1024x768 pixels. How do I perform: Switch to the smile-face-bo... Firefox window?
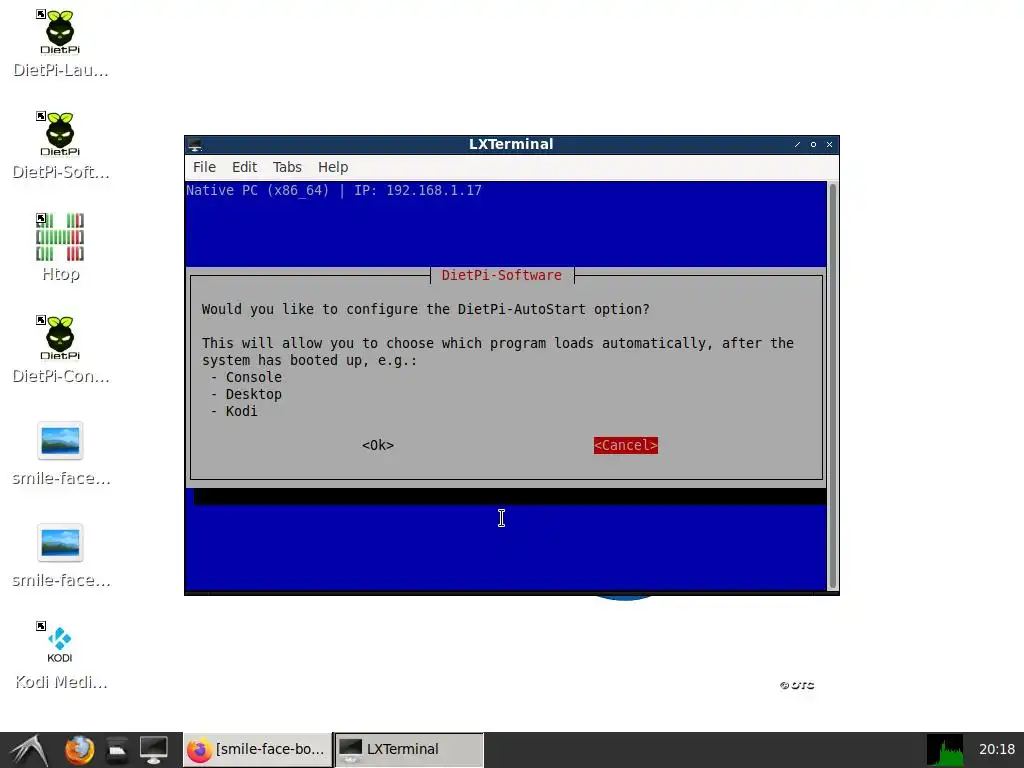pyautogui.click(x=257, y=750)
